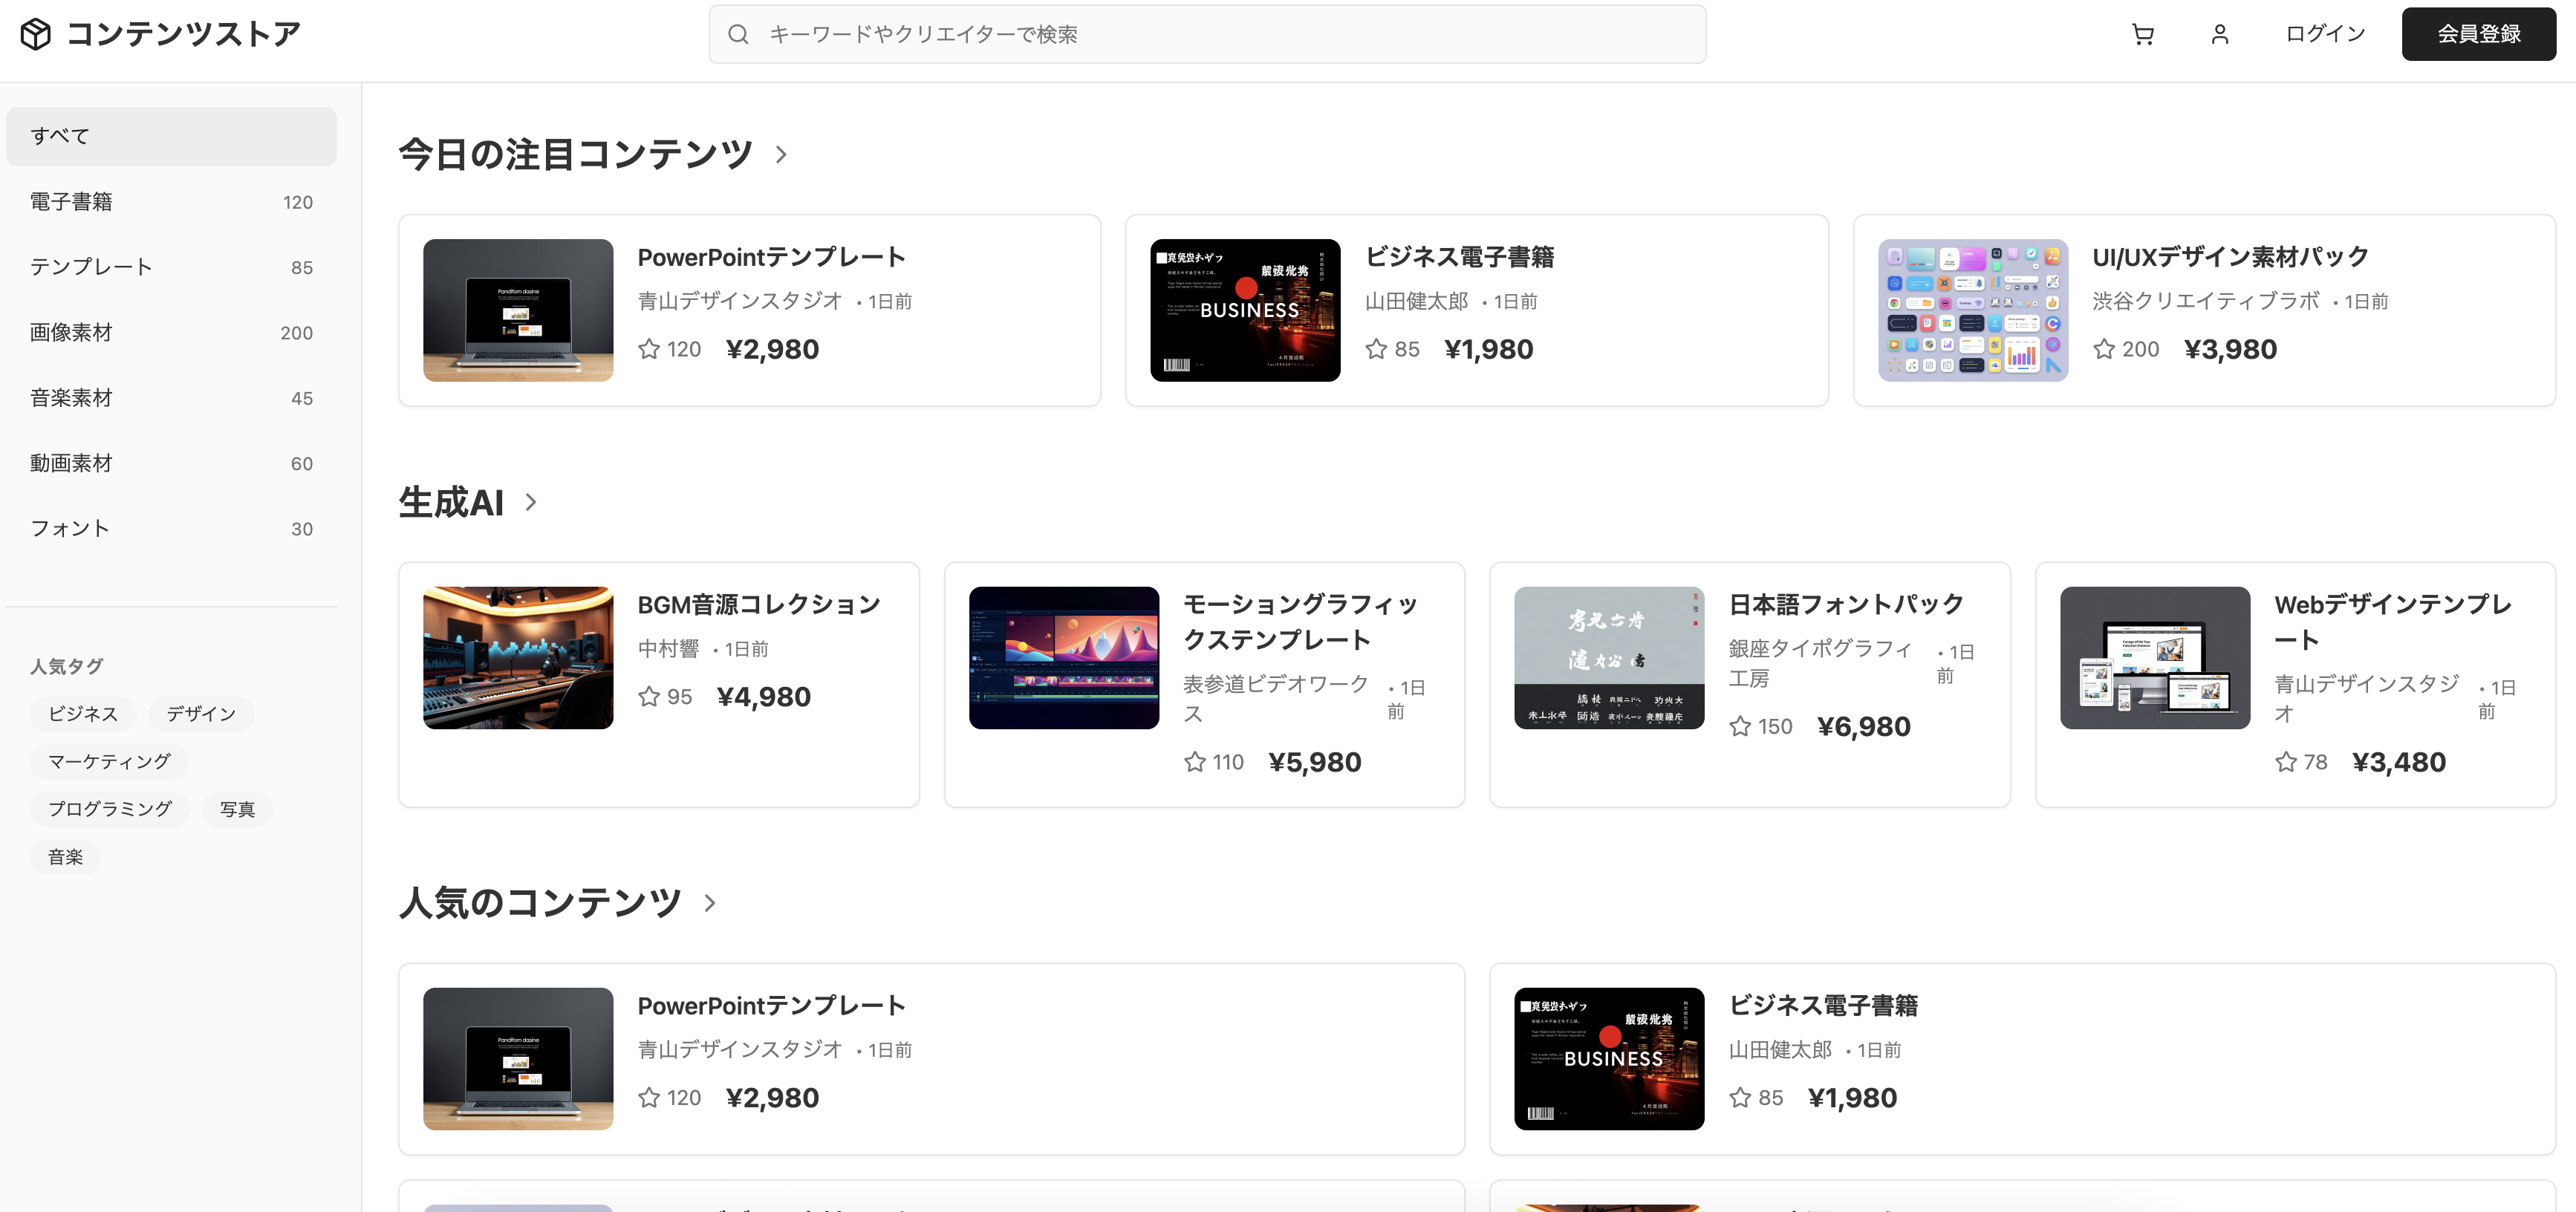Open the PowerPointテンプレート laptop thumbnail
2576x1212 pixels.
coord(518,310)
